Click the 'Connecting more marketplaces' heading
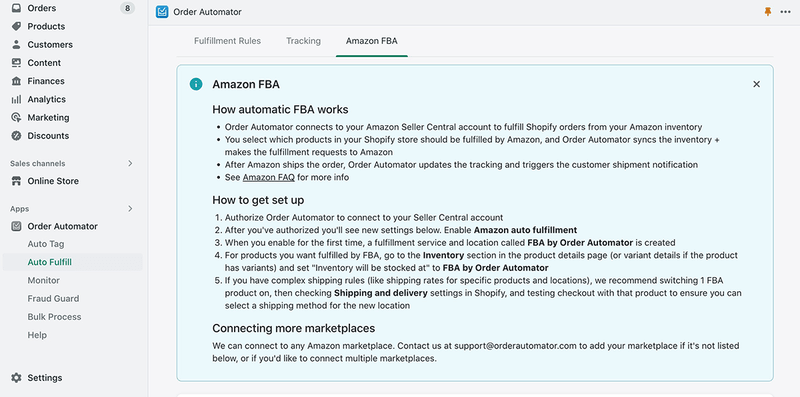Viewport: 800px width, 397px height. 294,328
